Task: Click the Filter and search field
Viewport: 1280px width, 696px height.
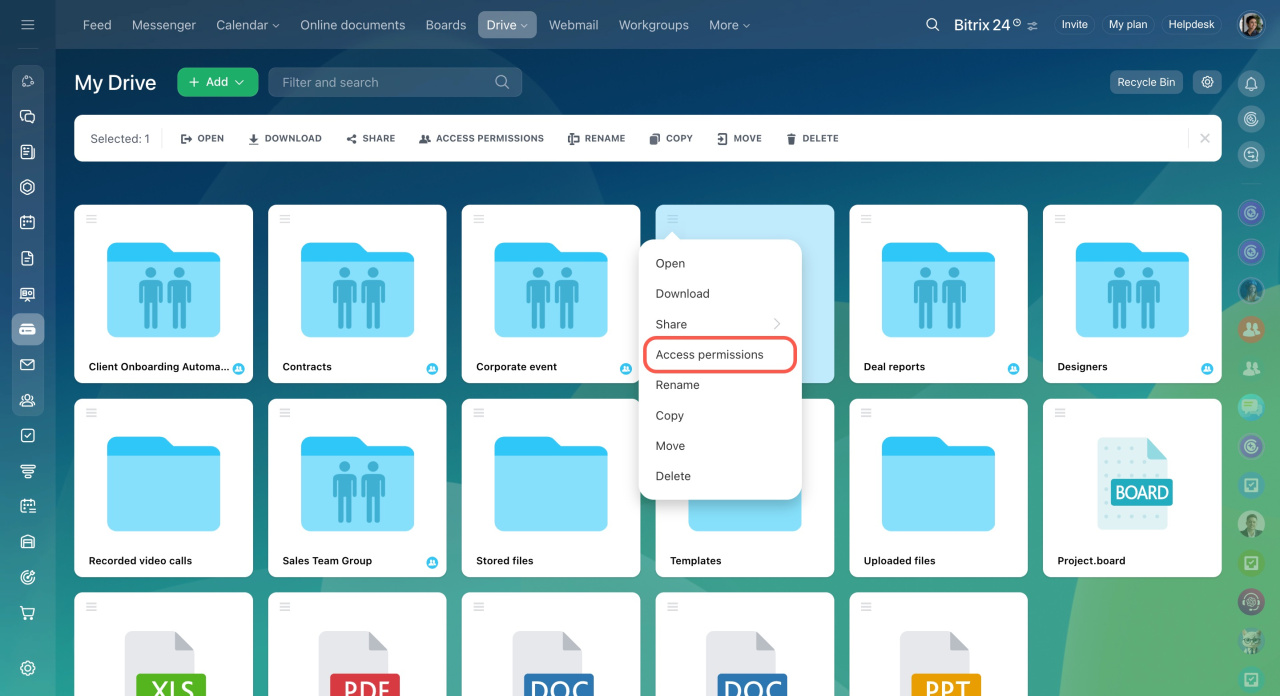Action: 385,82
